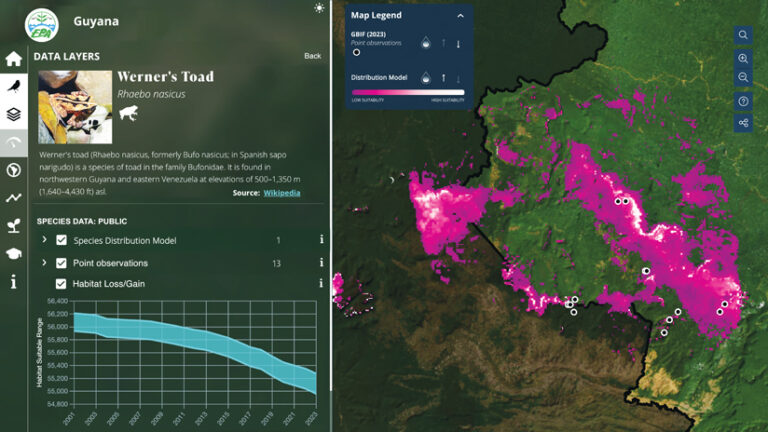Image resolution: width=768 pixels, height=432 pixels.
Task: Click the habitat suitable range chart
Action: [x=195, y=353]
